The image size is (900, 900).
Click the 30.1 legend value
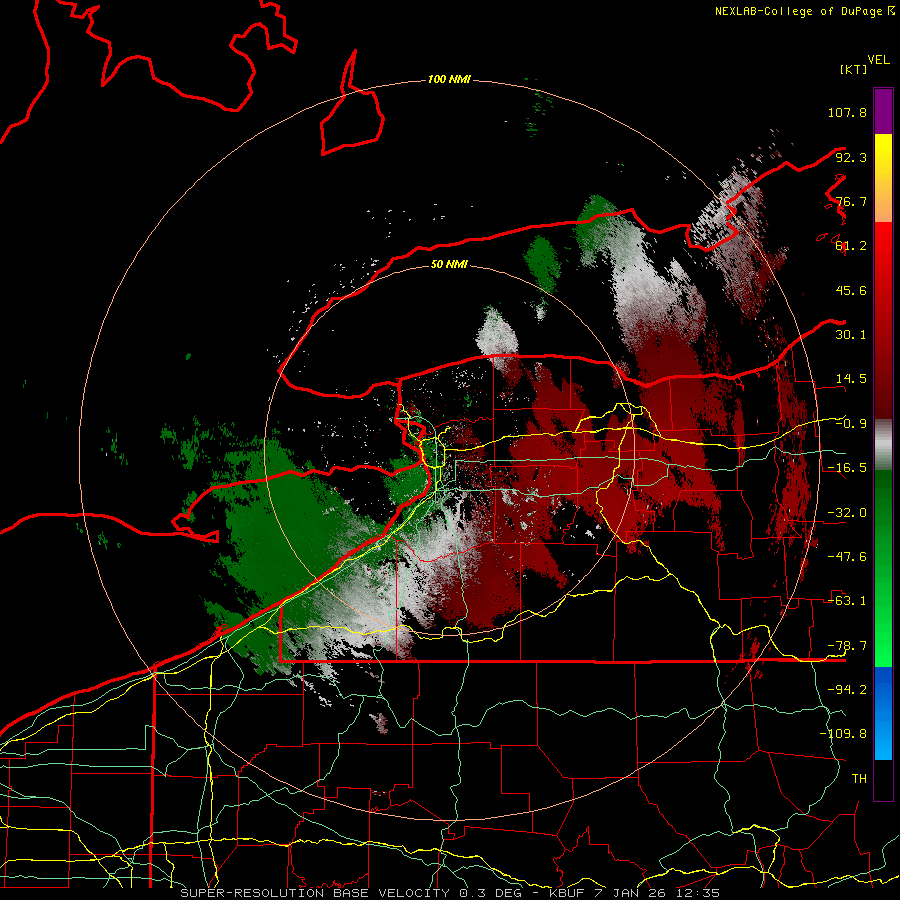(x=851, y=335)
